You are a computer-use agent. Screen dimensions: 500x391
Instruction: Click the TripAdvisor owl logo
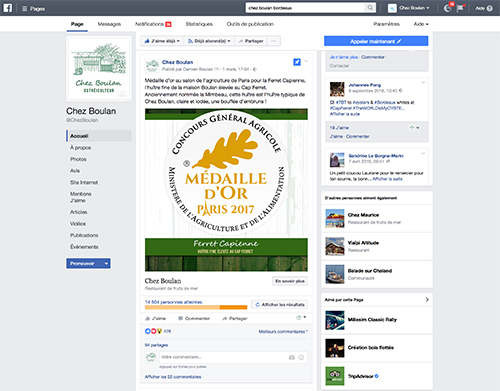335,376
